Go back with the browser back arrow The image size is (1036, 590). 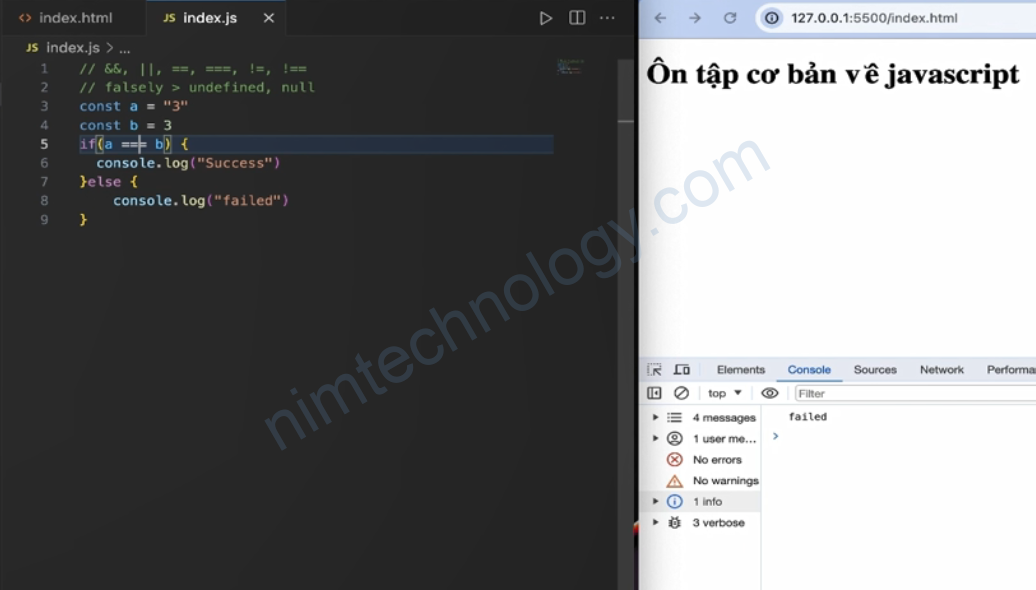[661, 18]
